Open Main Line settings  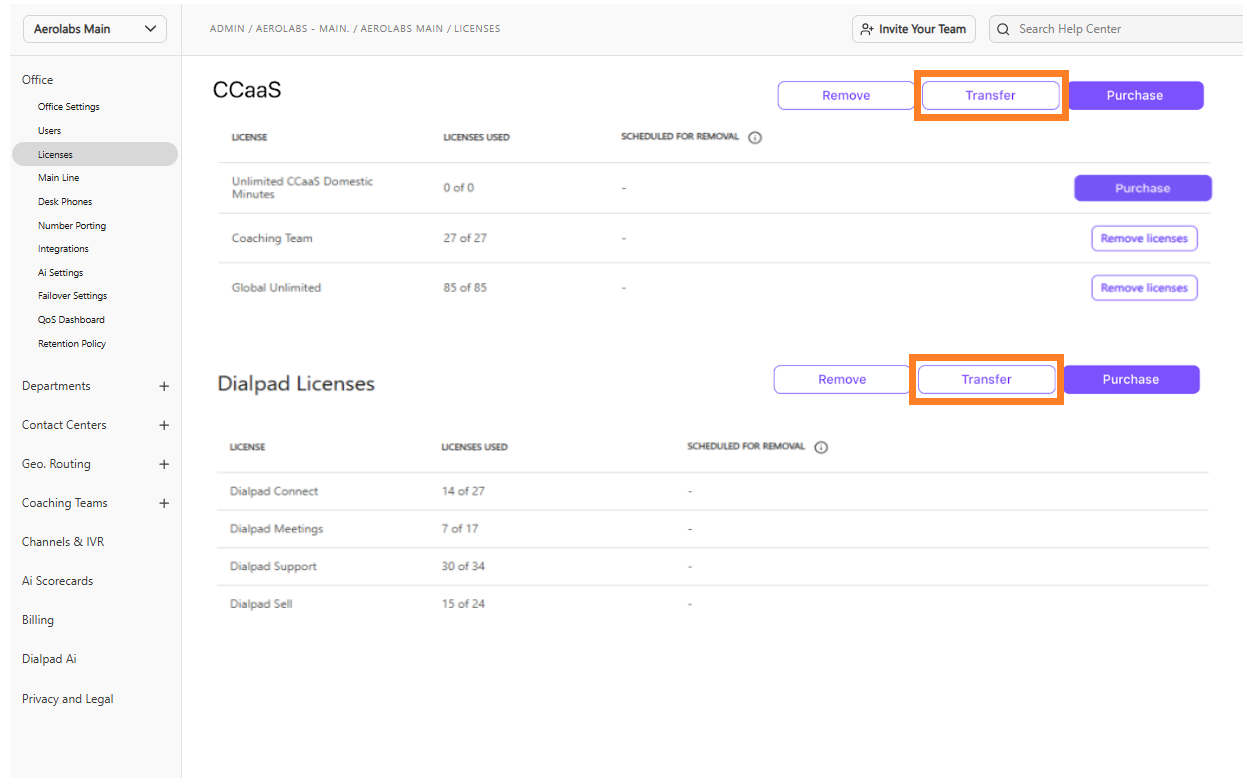coord(58,178)
